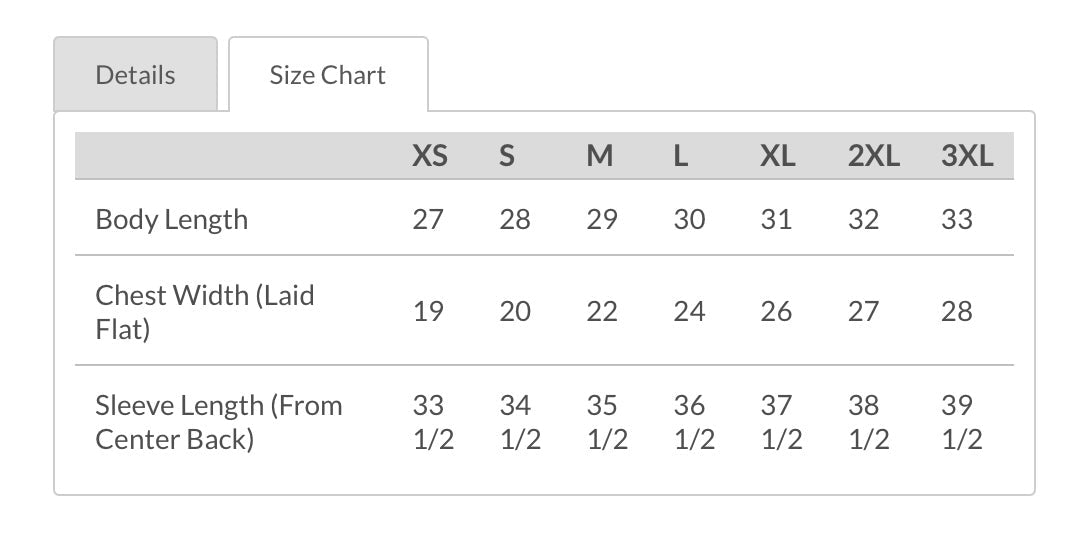Select the Chest Width (Laid Flat) label
Image resolution: width=1077 pixels, height=554 pixels.
click(205, 312)
